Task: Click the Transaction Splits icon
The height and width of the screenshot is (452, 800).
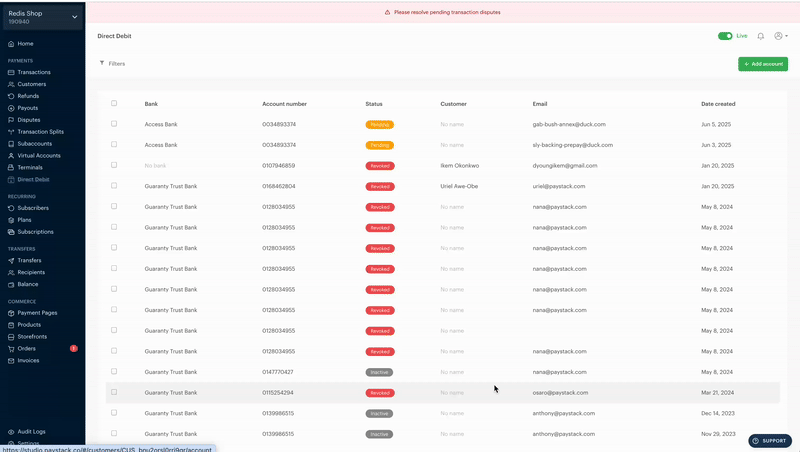Action: click(x=11, y=132)
